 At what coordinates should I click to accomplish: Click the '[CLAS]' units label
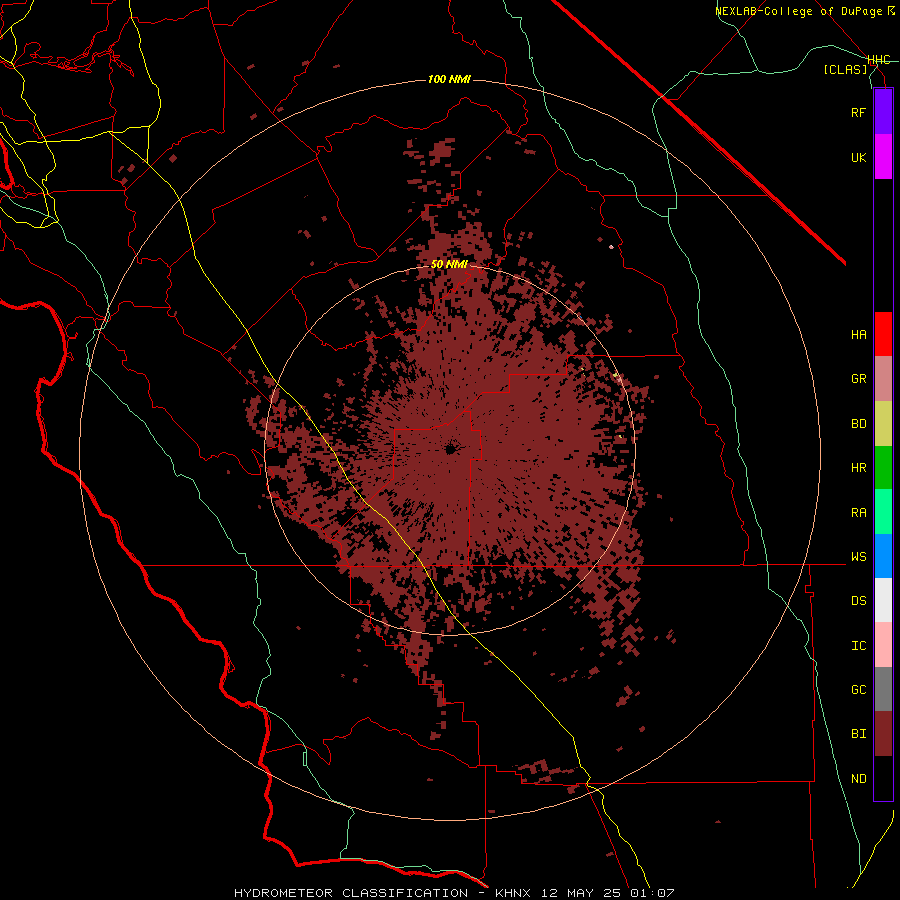click(x=845, y=69)
